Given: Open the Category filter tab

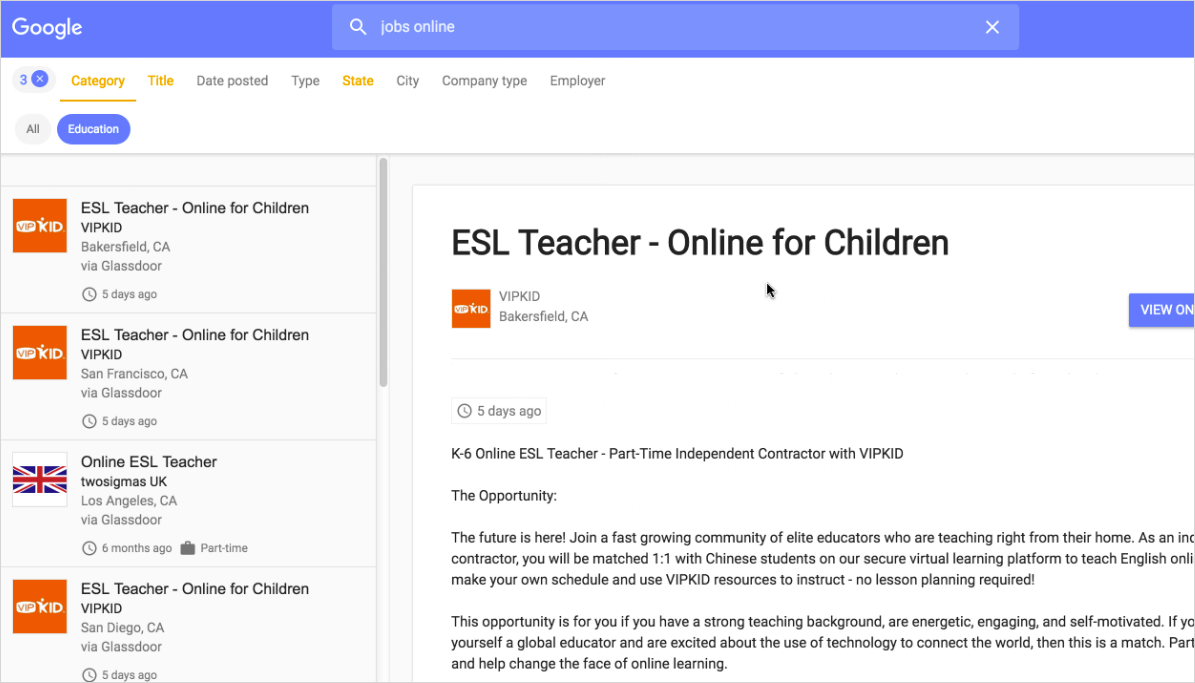Looking at the screenshot, I should coord(98,81).
